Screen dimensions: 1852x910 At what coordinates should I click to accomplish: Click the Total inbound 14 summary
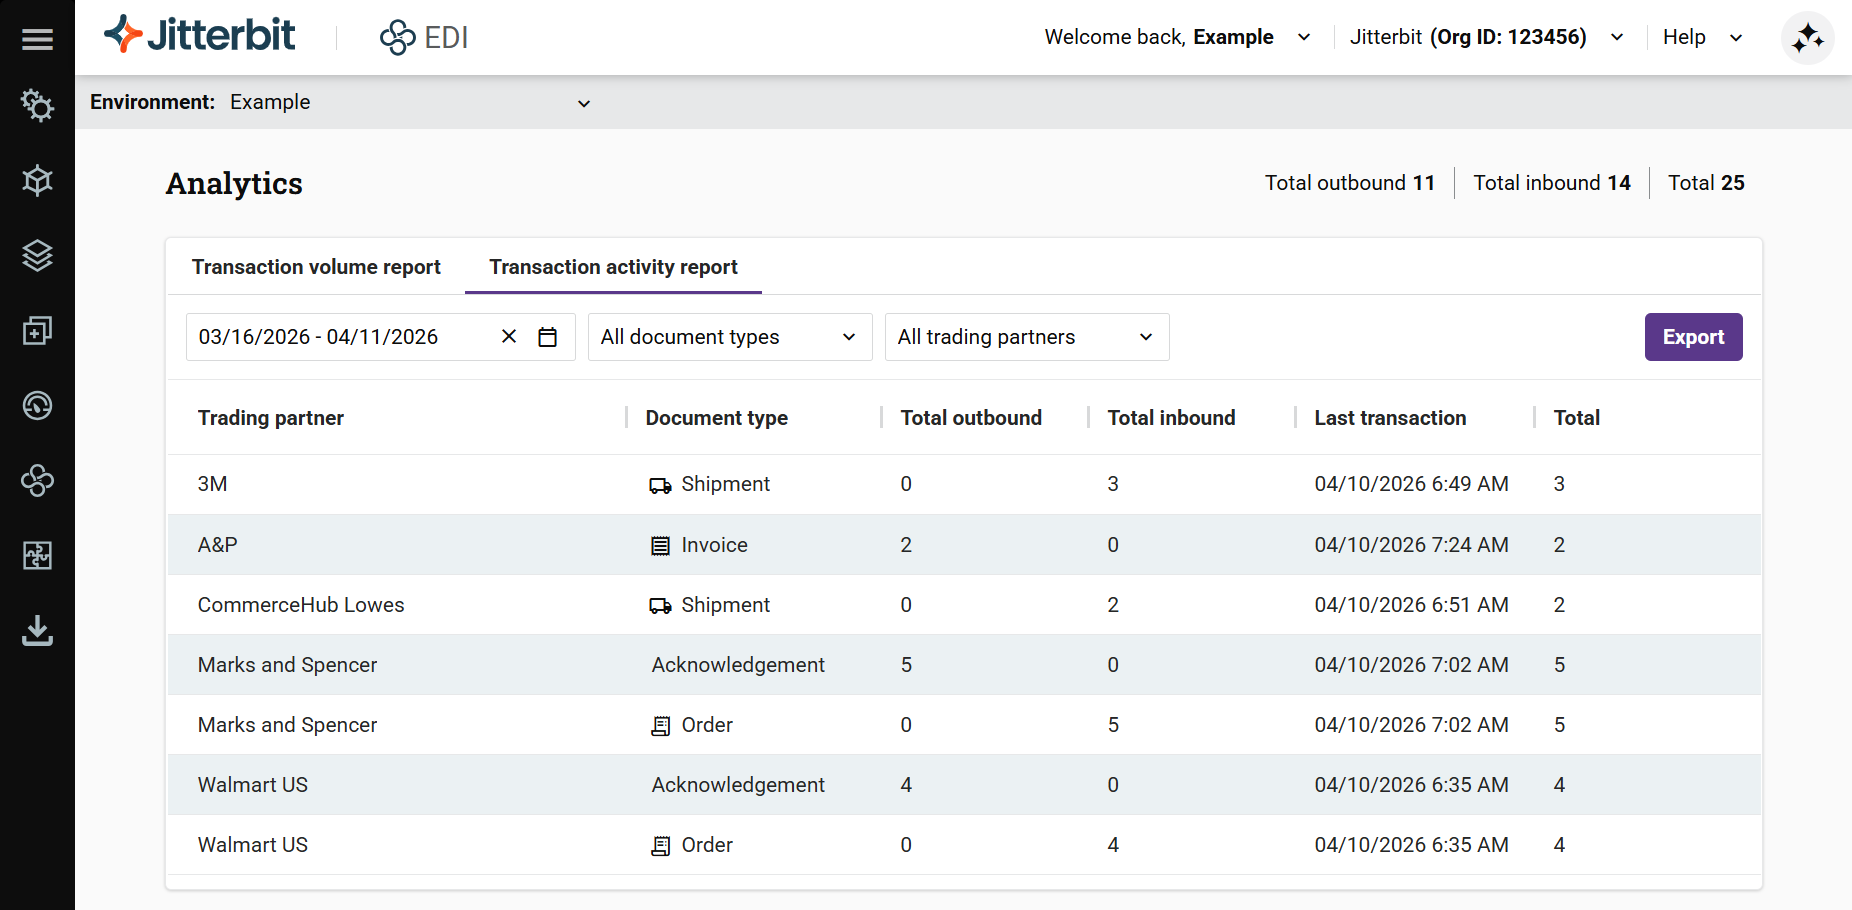pos(1552,183)
